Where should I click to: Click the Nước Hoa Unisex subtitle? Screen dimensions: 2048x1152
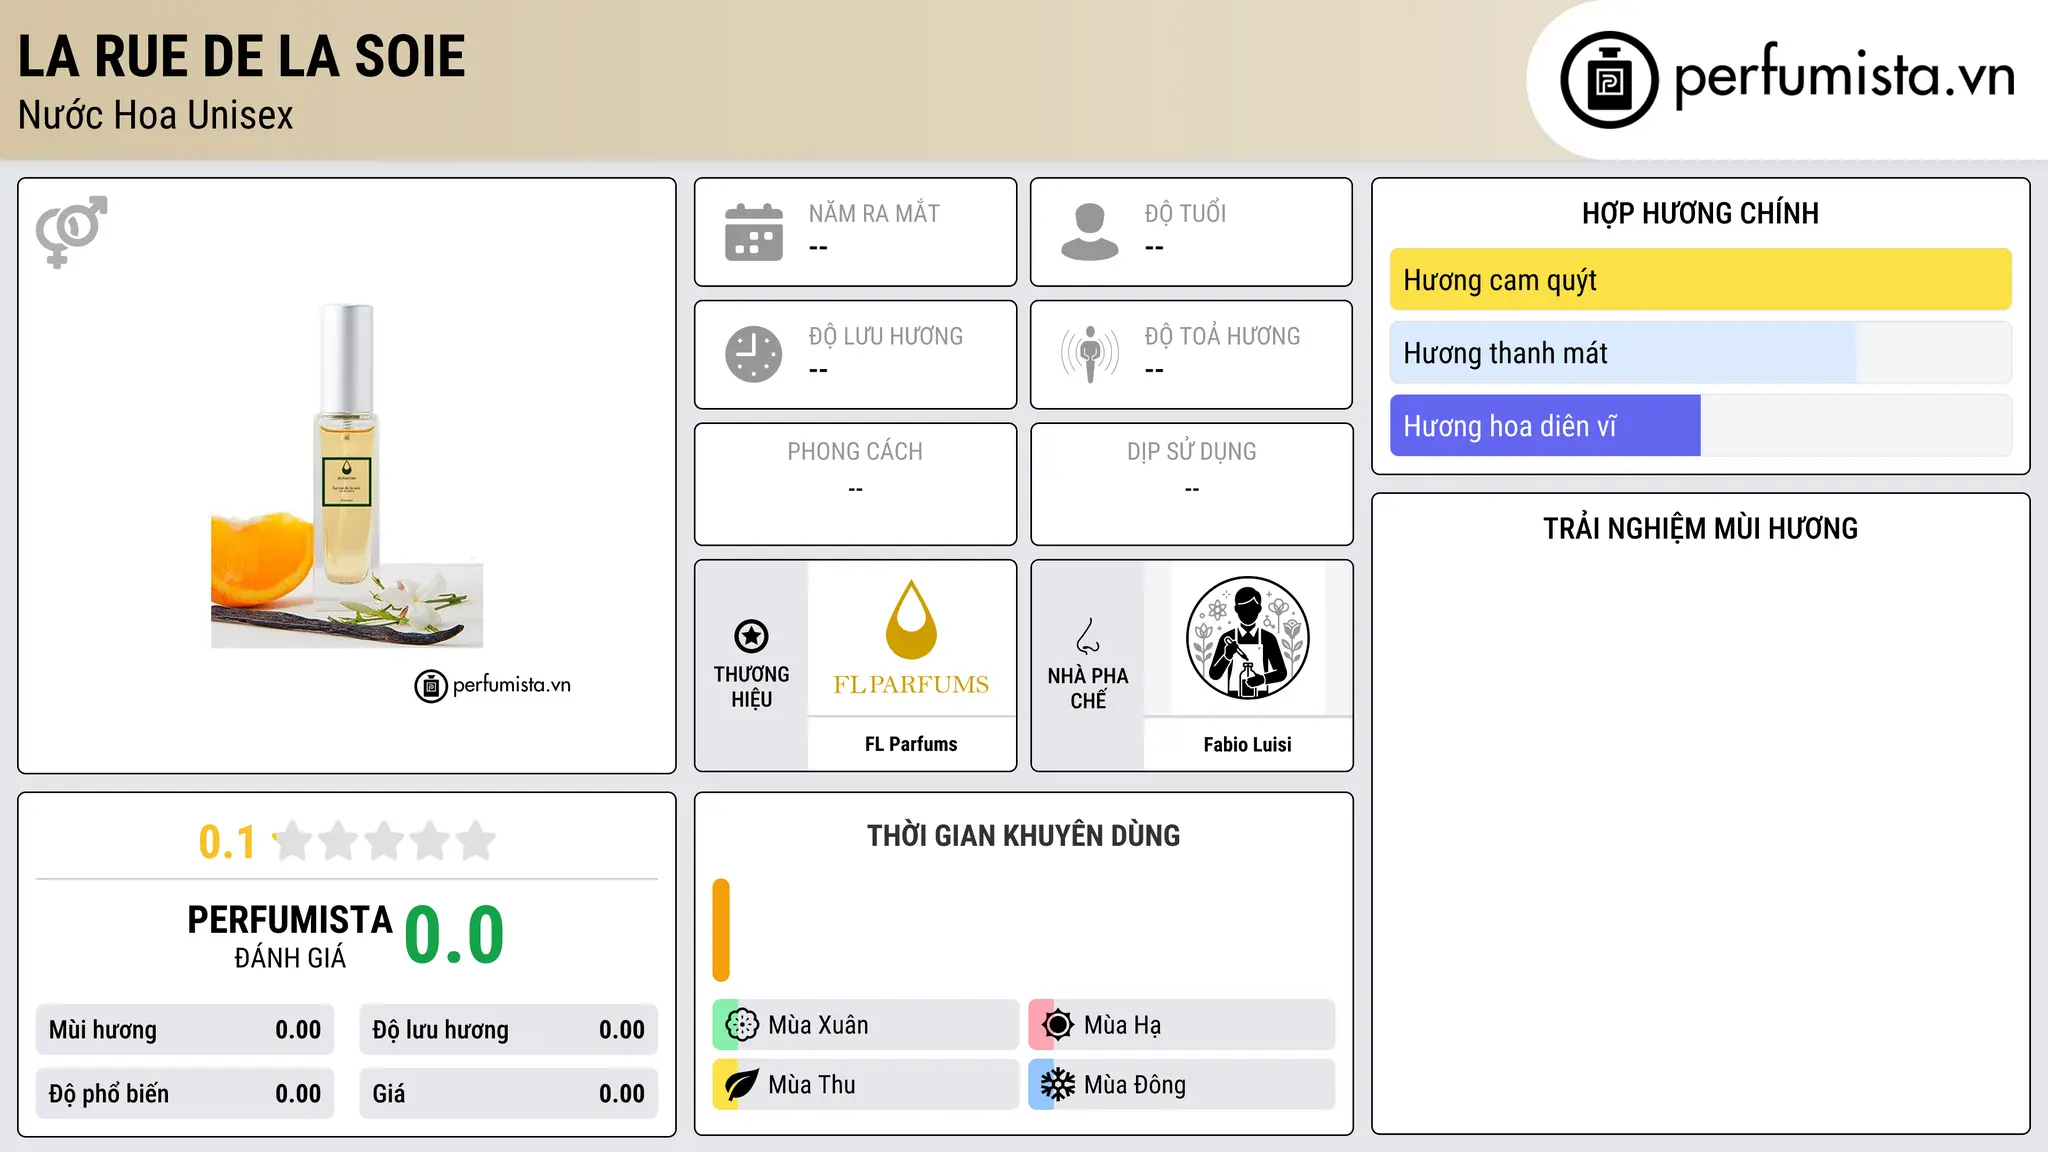tap(156, 115)
